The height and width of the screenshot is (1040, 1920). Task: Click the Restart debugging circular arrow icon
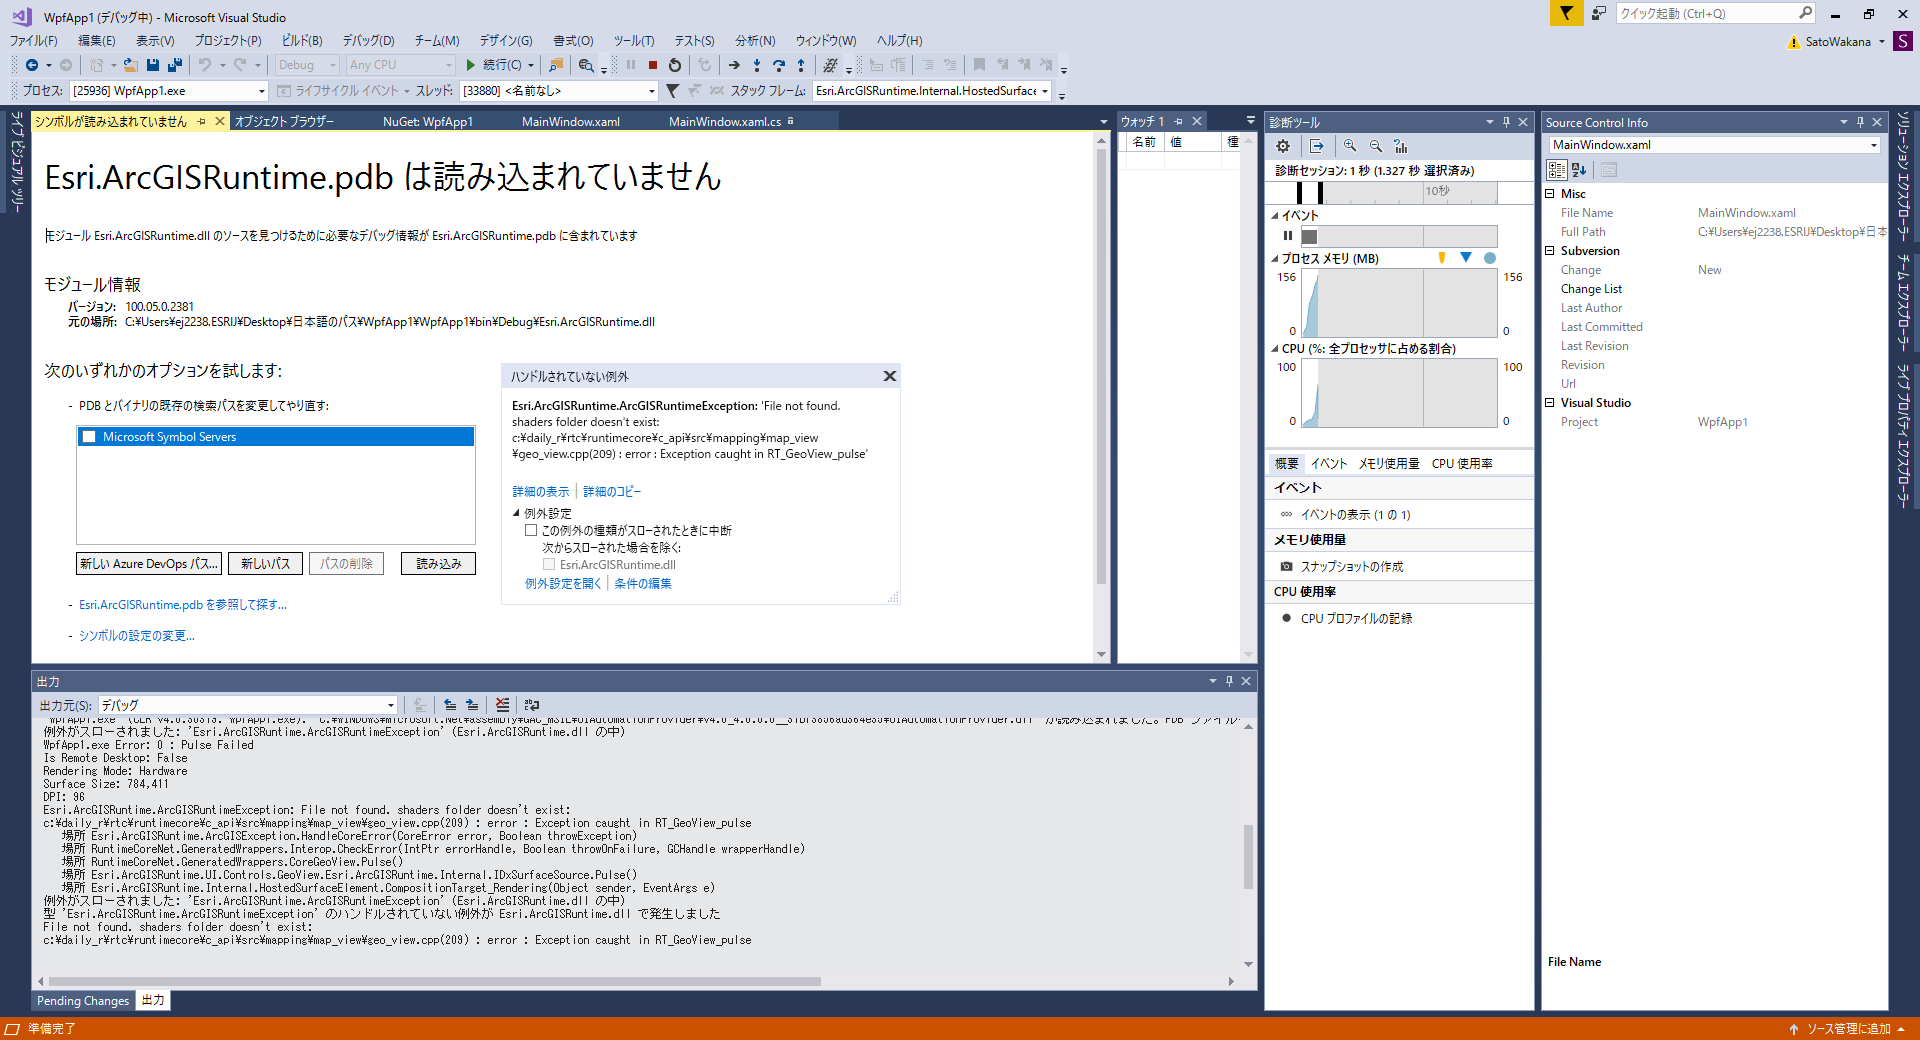click(675, 65)
